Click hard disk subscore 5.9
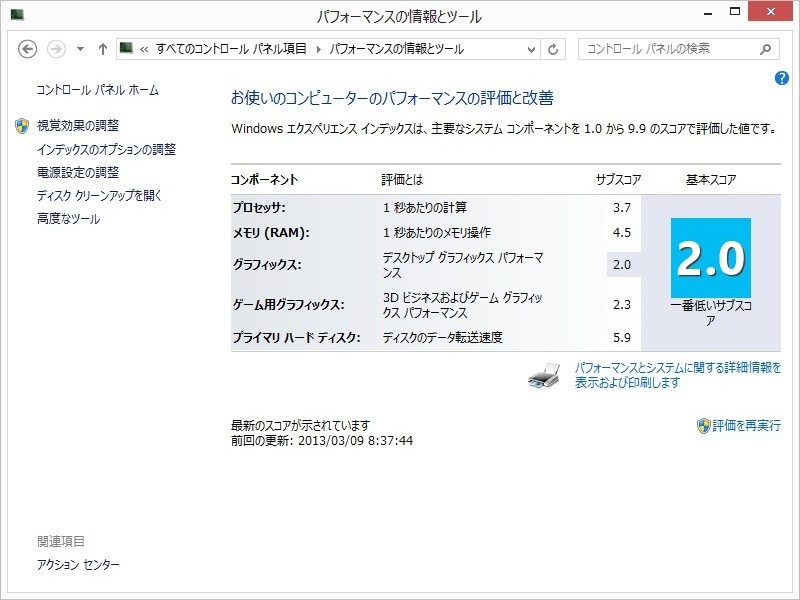The height and width of the screenshot is (600, 800). click(622, 337)
